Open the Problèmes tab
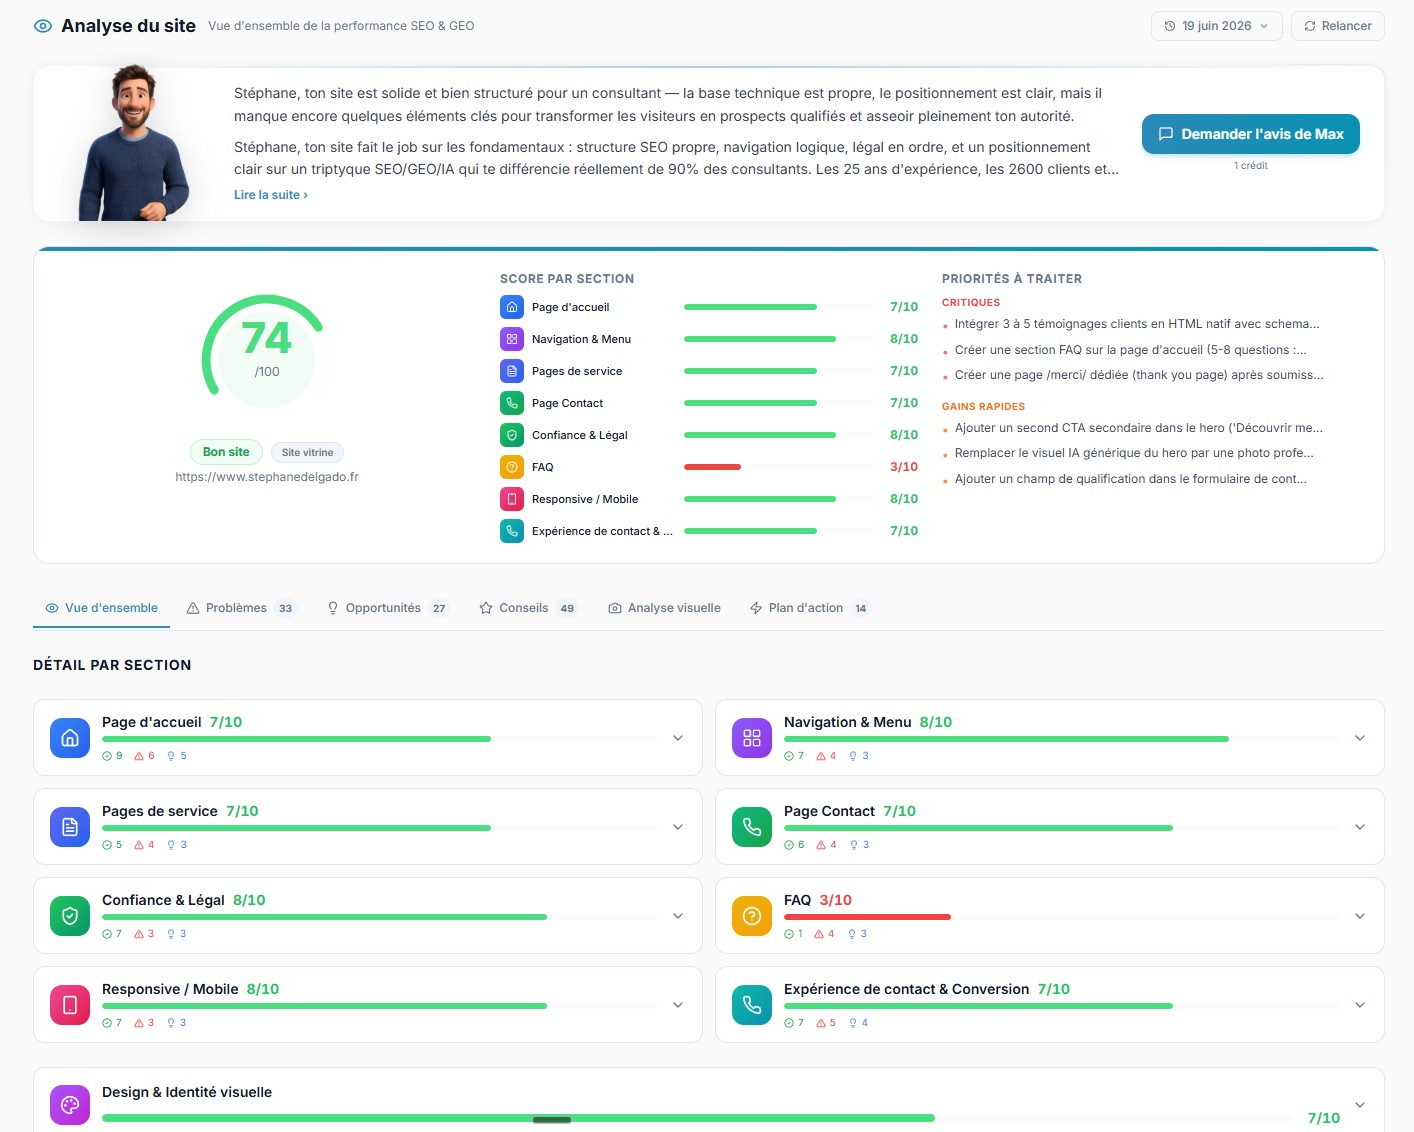 point(241,608)
